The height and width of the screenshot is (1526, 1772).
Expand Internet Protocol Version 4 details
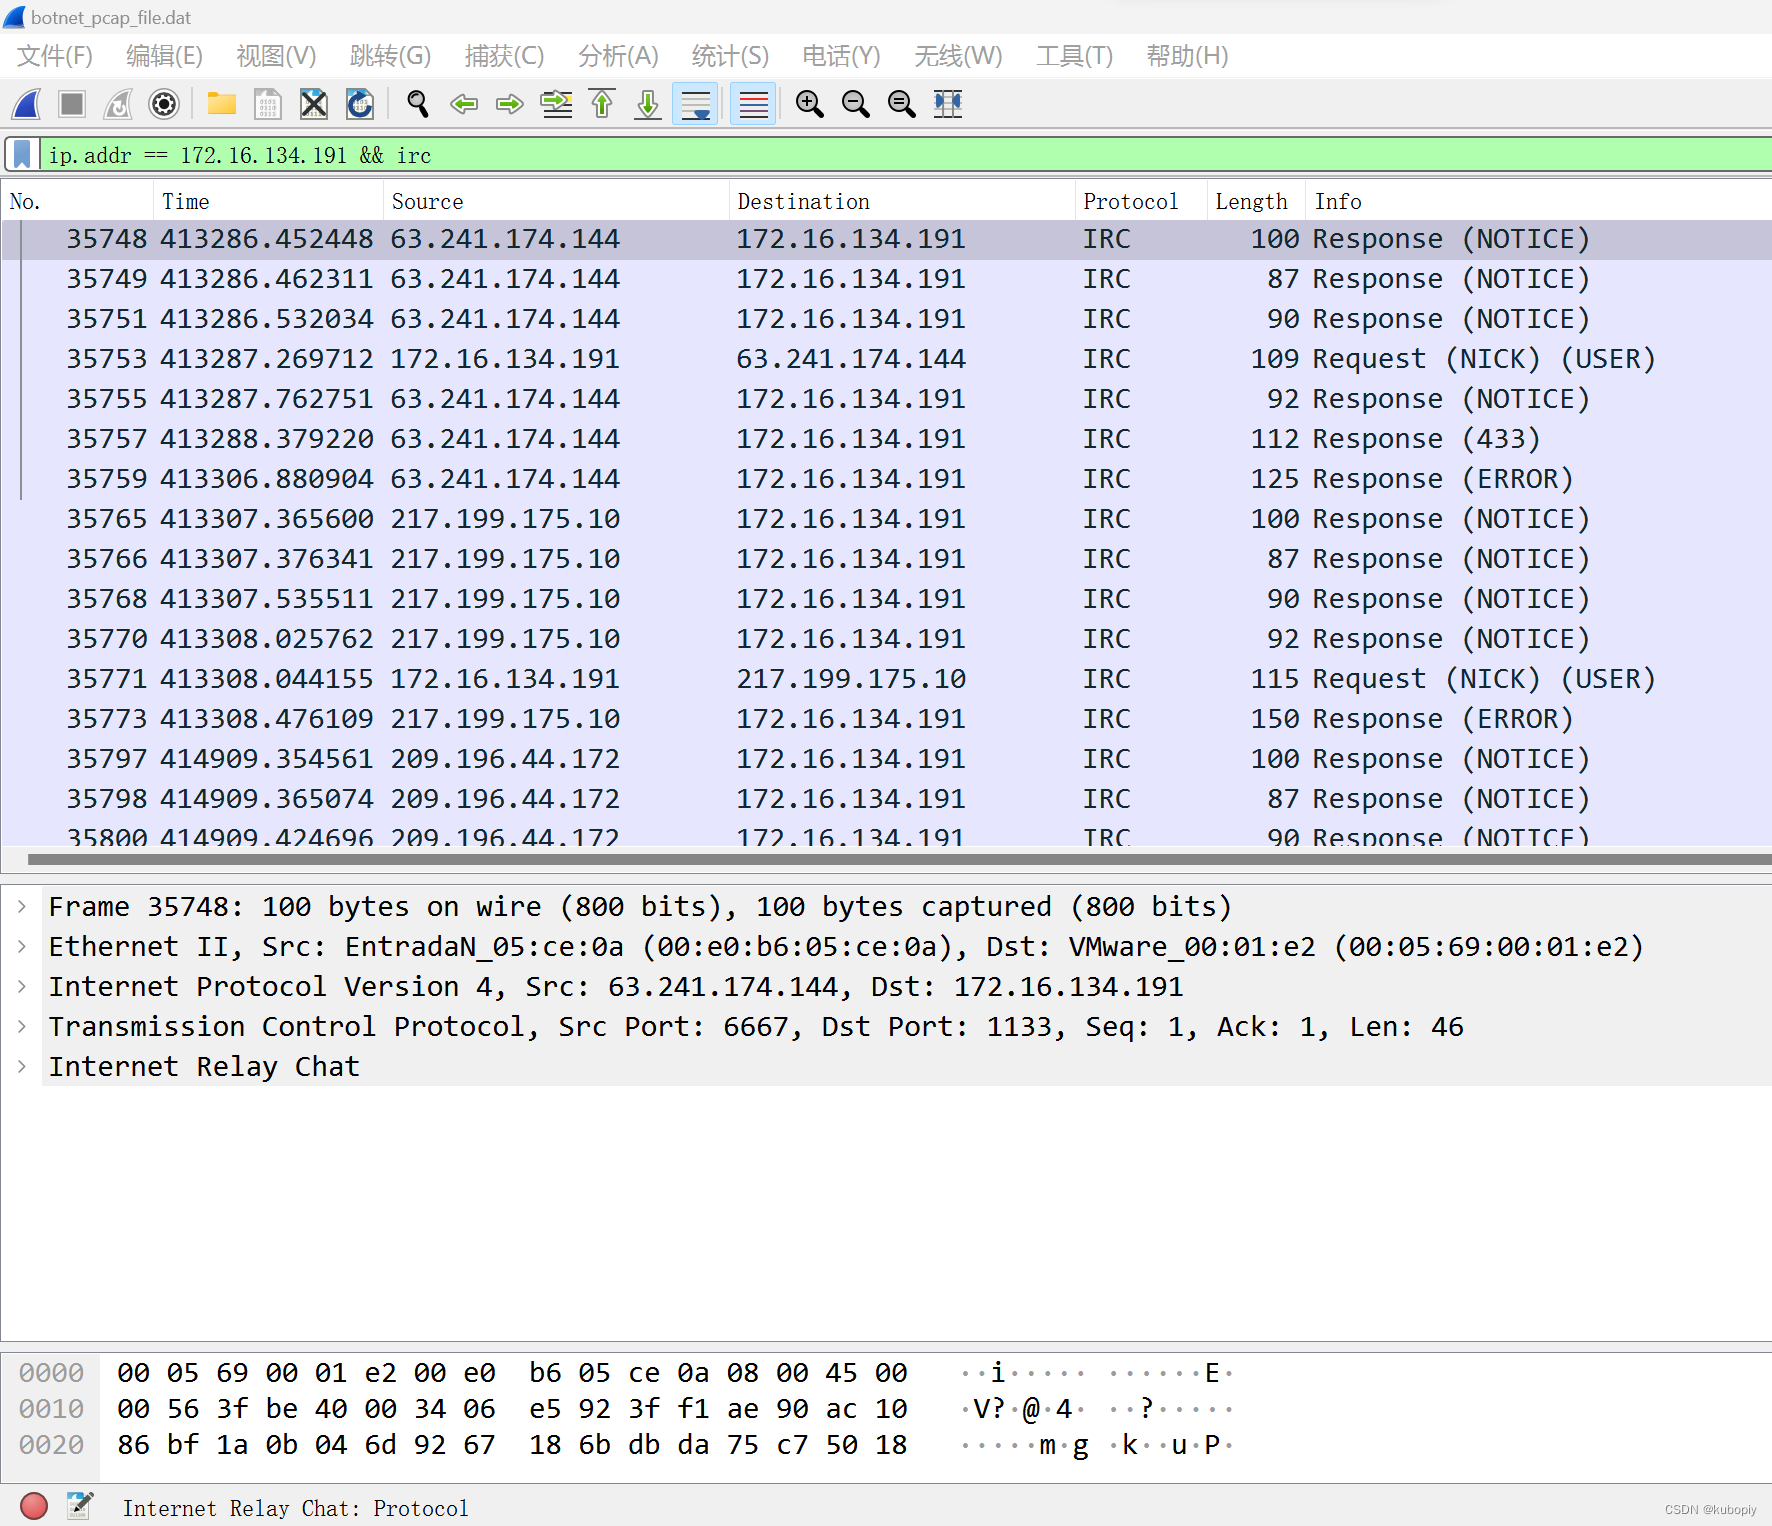[x=22, y=986]
